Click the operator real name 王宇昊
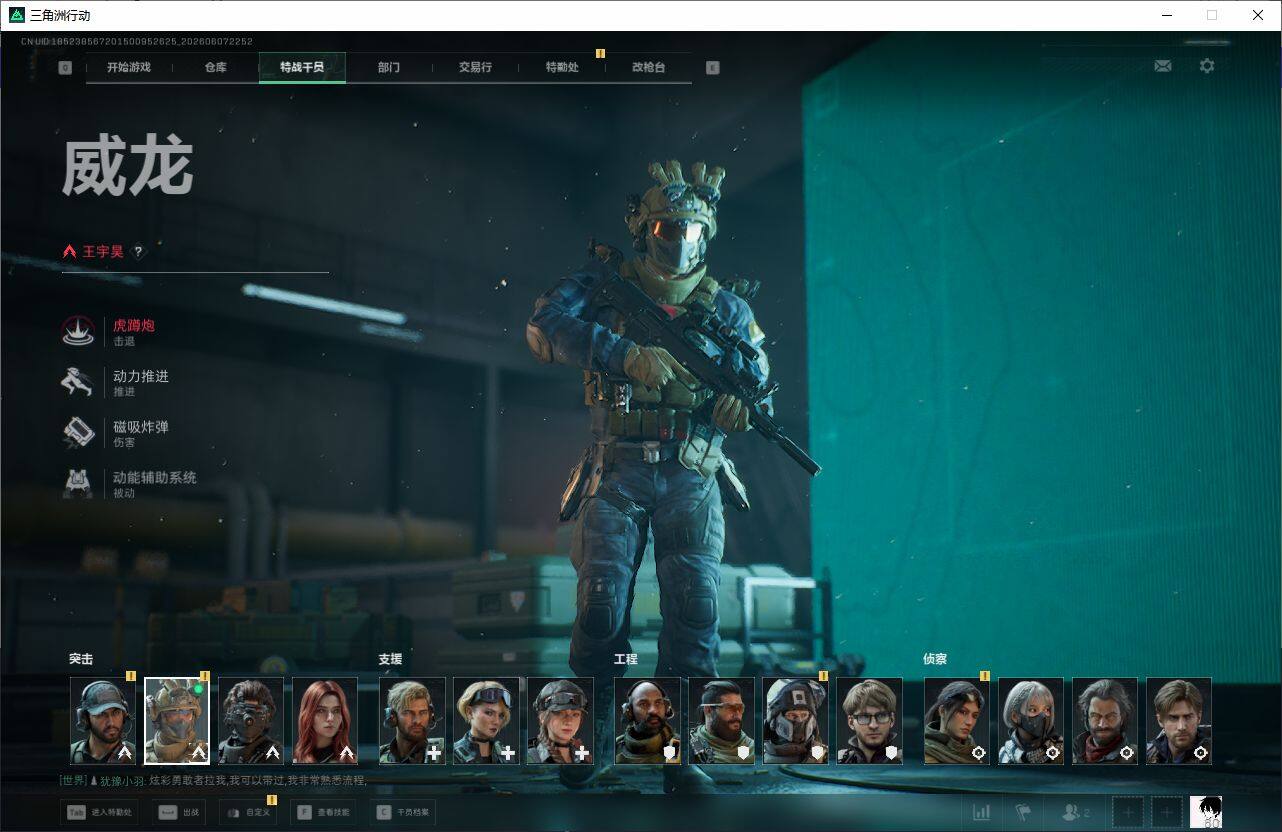Viewport: 1282px width, 832px height. coord(103,252)
